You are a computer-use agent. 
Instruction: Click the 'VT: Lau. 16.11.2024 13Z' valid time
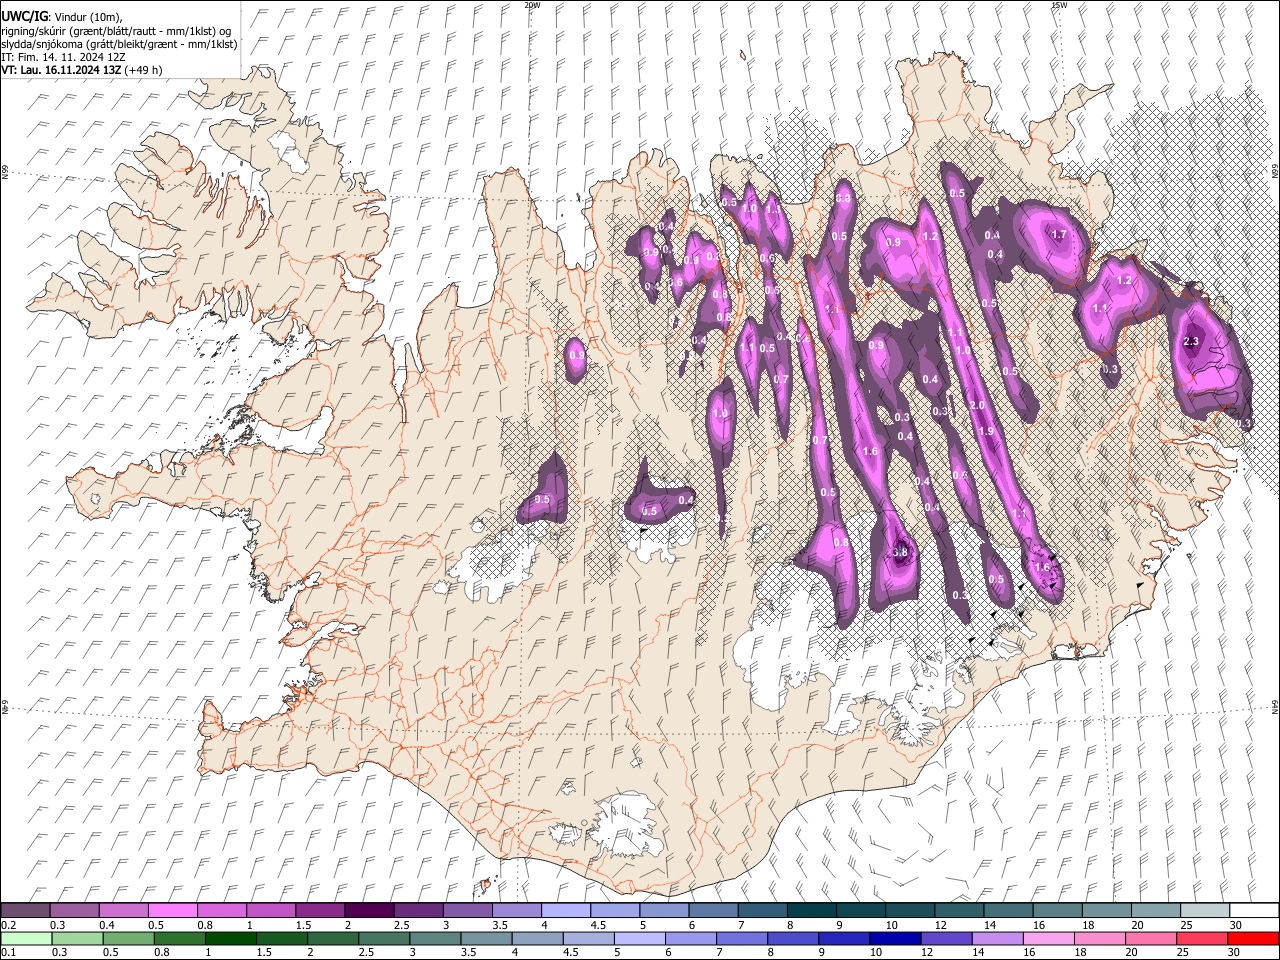(61, 70)
